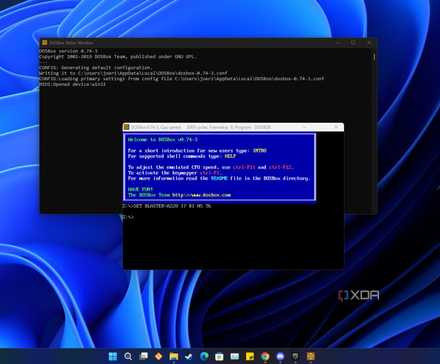Screen dimensions: 440x364
Task: Maximize the DOSBox Status Window
Action: pos(353,43)
